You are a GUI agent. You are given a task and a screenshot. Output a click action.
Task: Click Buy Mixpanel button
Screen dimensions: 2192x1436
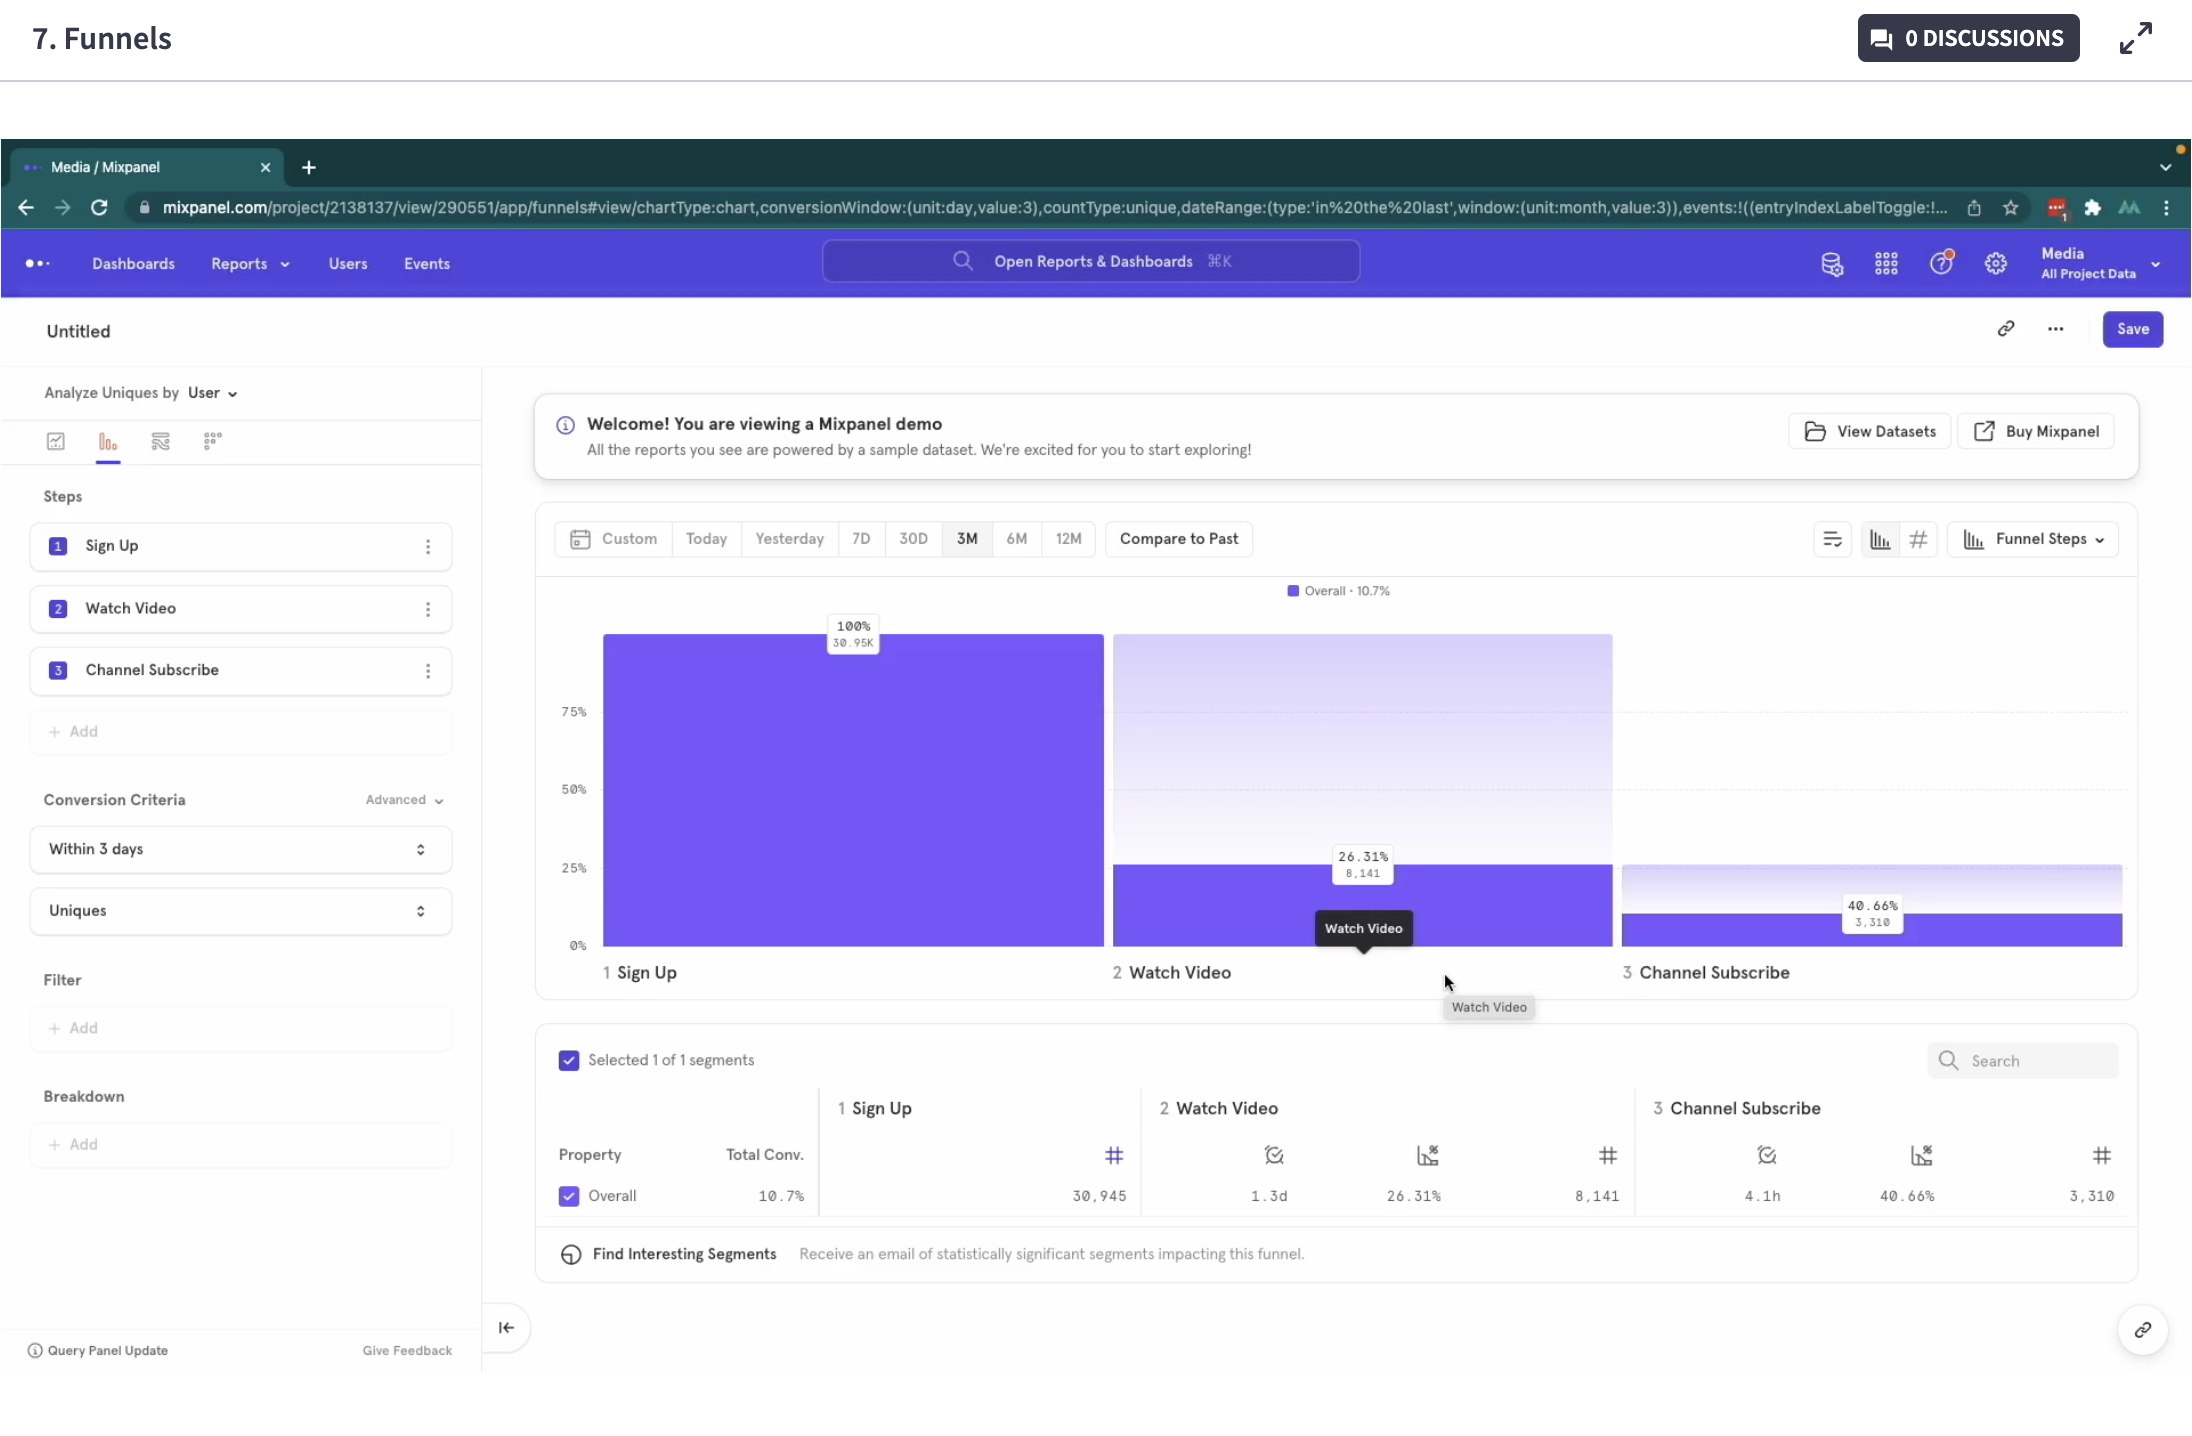[x=2037, y=431]
